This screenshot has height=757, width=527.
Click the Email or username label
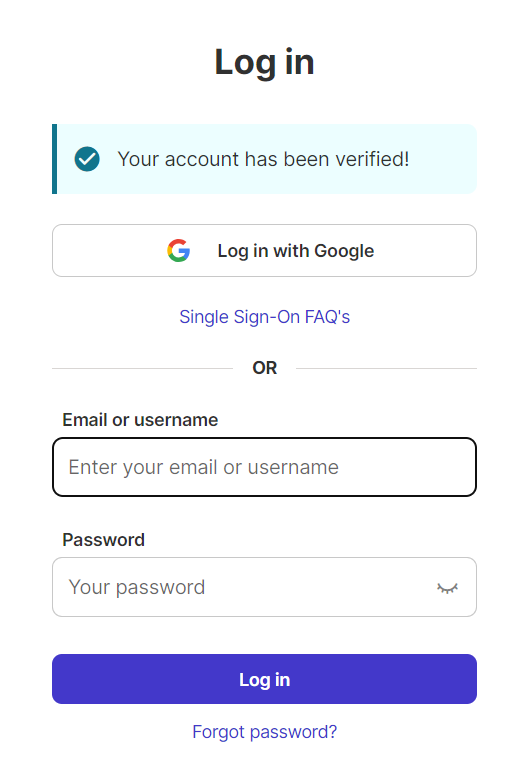coord(140,420)
